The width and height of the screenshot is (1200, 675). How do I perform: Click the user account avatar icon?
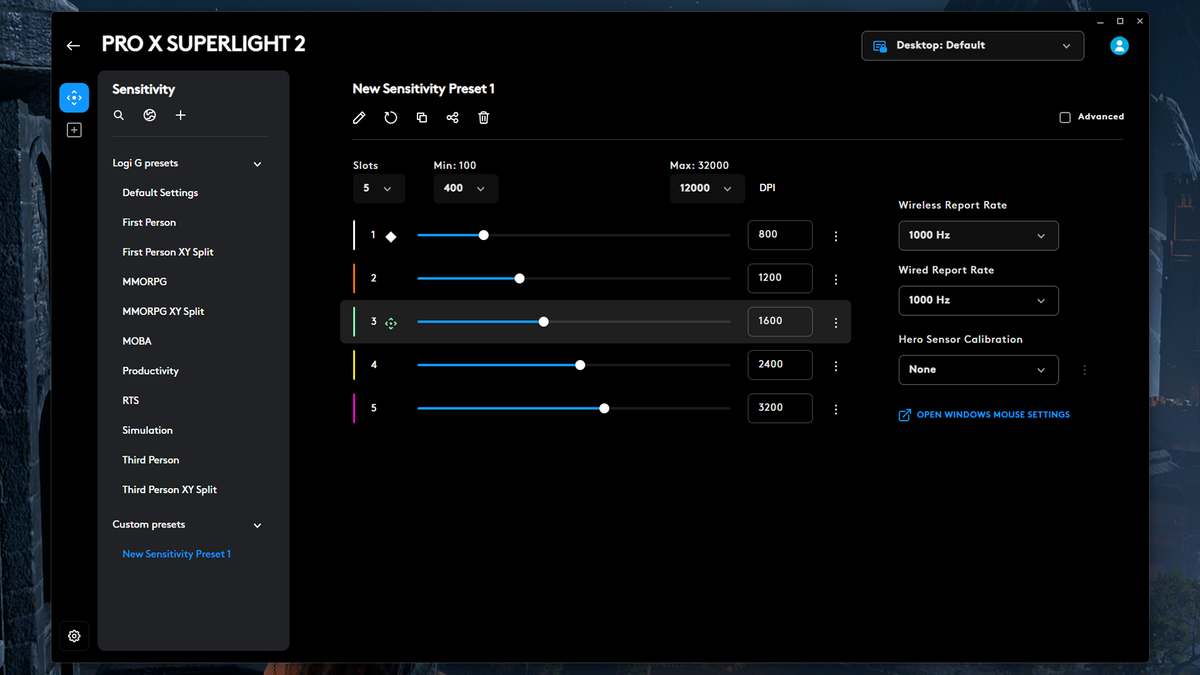(x=1119, y=46)
